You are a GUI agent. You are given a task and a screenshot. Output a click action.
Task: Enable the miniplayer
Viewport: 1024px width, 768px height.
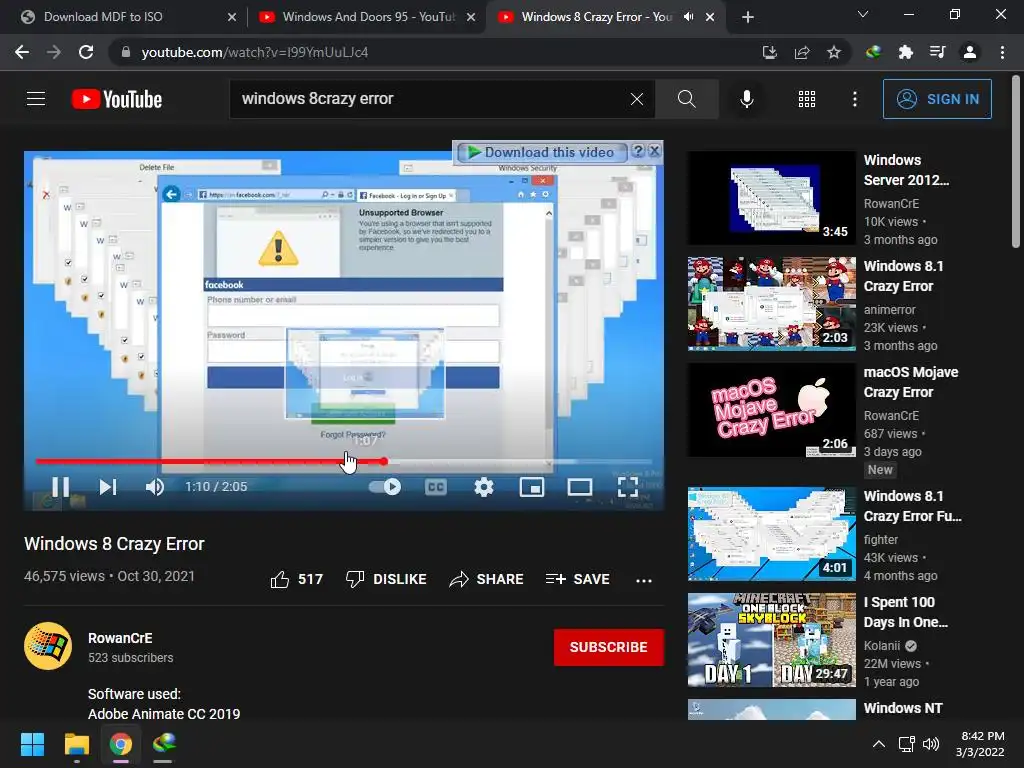click(x=532, y=487)
